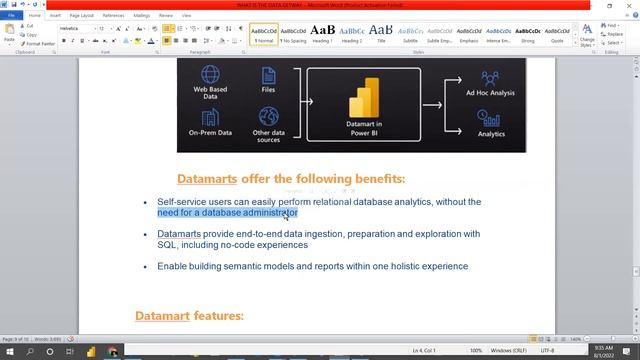Toggle Align Text Left
The height and width of the screenshot is (360, 640).
tap(167, 41)
